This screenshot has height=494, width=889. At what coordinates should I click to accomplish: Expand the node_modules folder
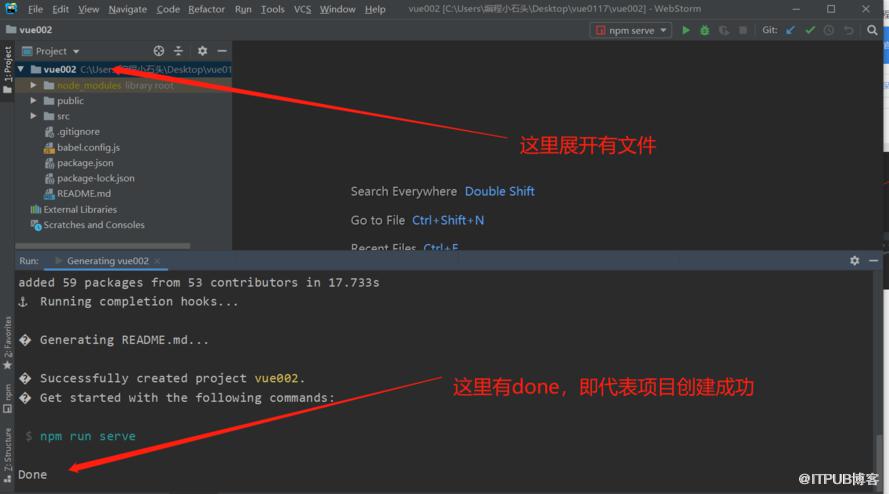click(33, 85)
